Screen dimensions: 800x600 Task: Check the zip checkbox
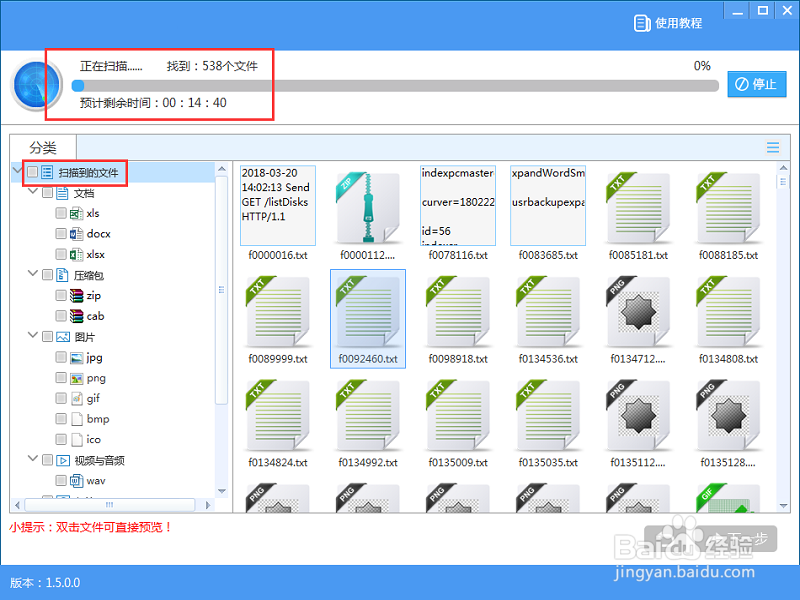61,295
